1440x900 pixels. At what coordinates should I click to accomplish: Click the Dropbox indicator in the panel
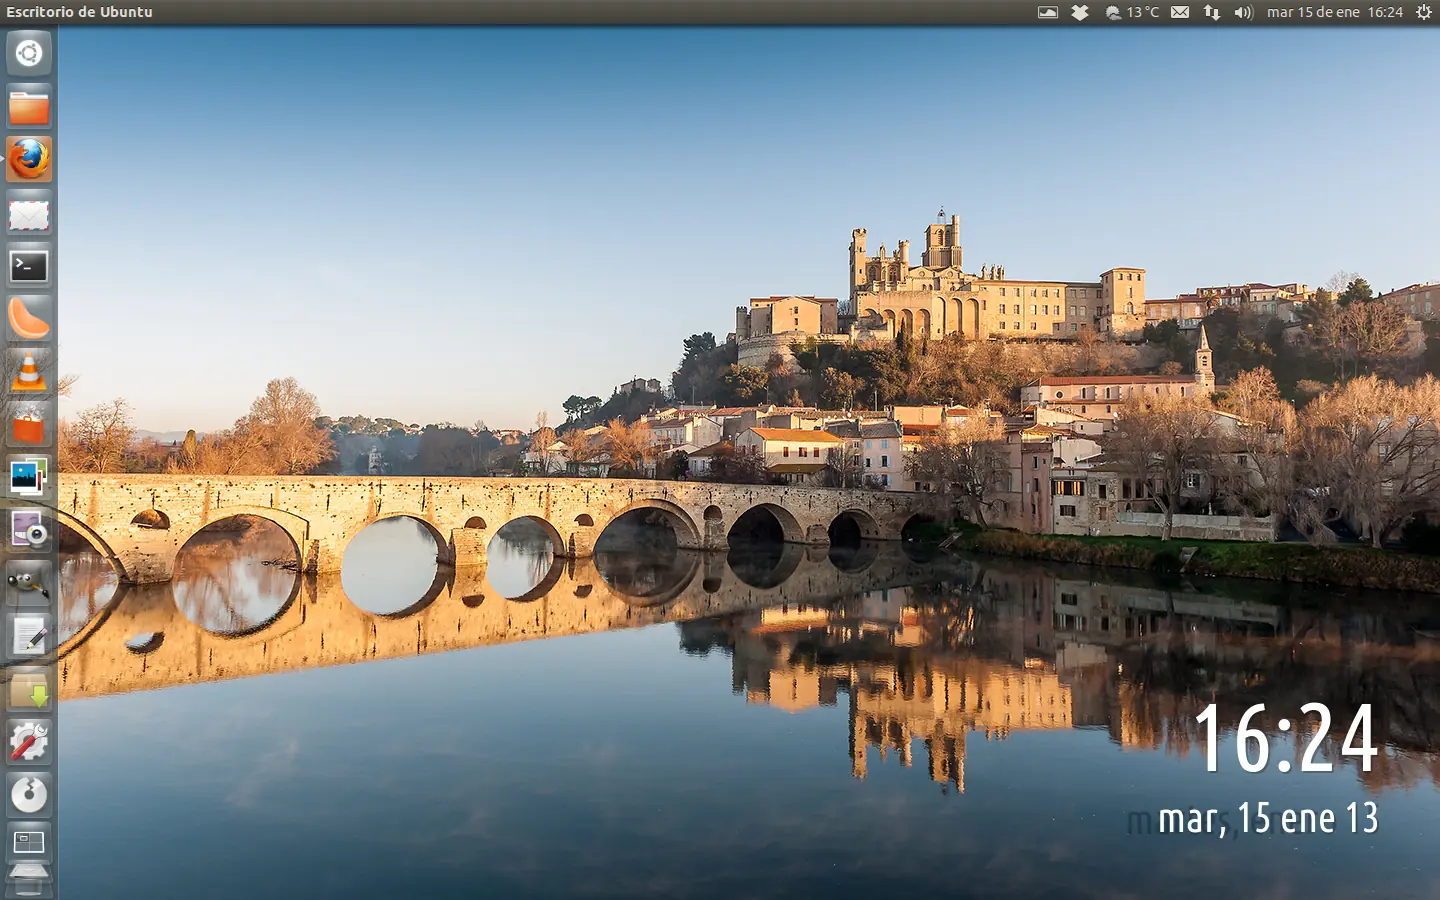coord(1081,12)
